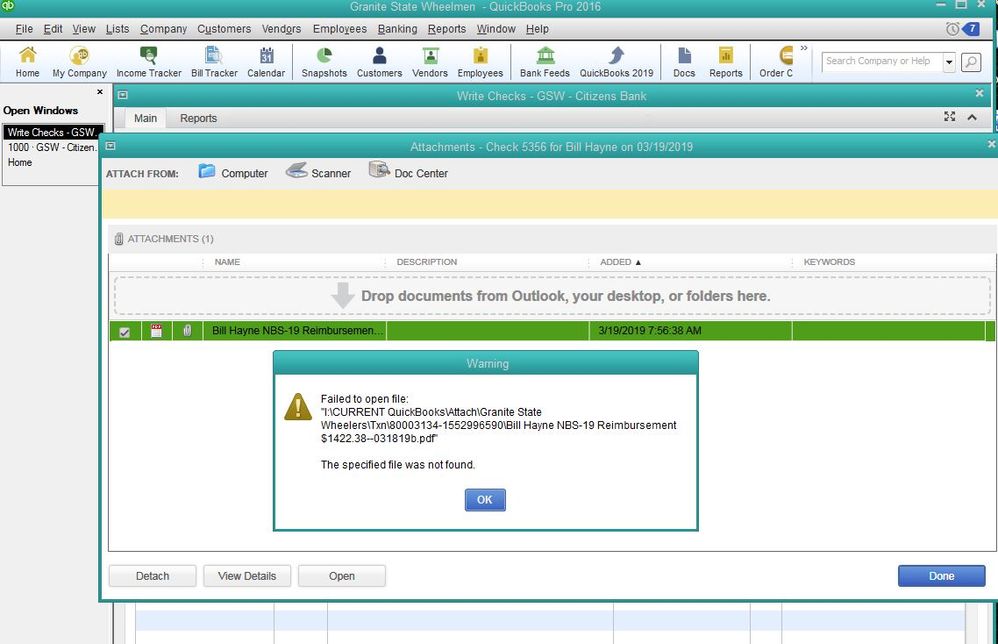
Task: Select the Bill Hayne NBS-19 Reimbursement attachment name
Action: tap(298, 331)
